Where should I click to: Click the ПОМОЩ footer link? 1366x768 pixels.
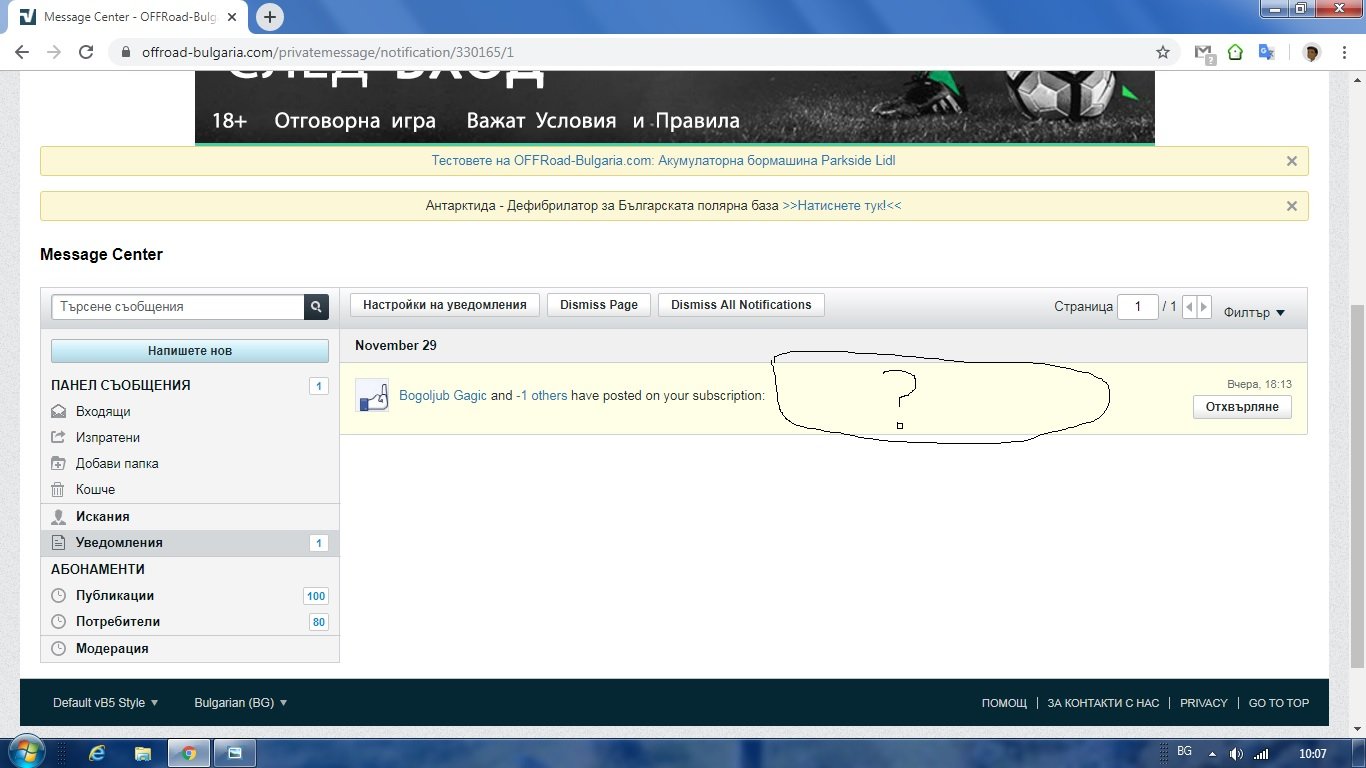pyautogui.click(x=1004, y=703)
